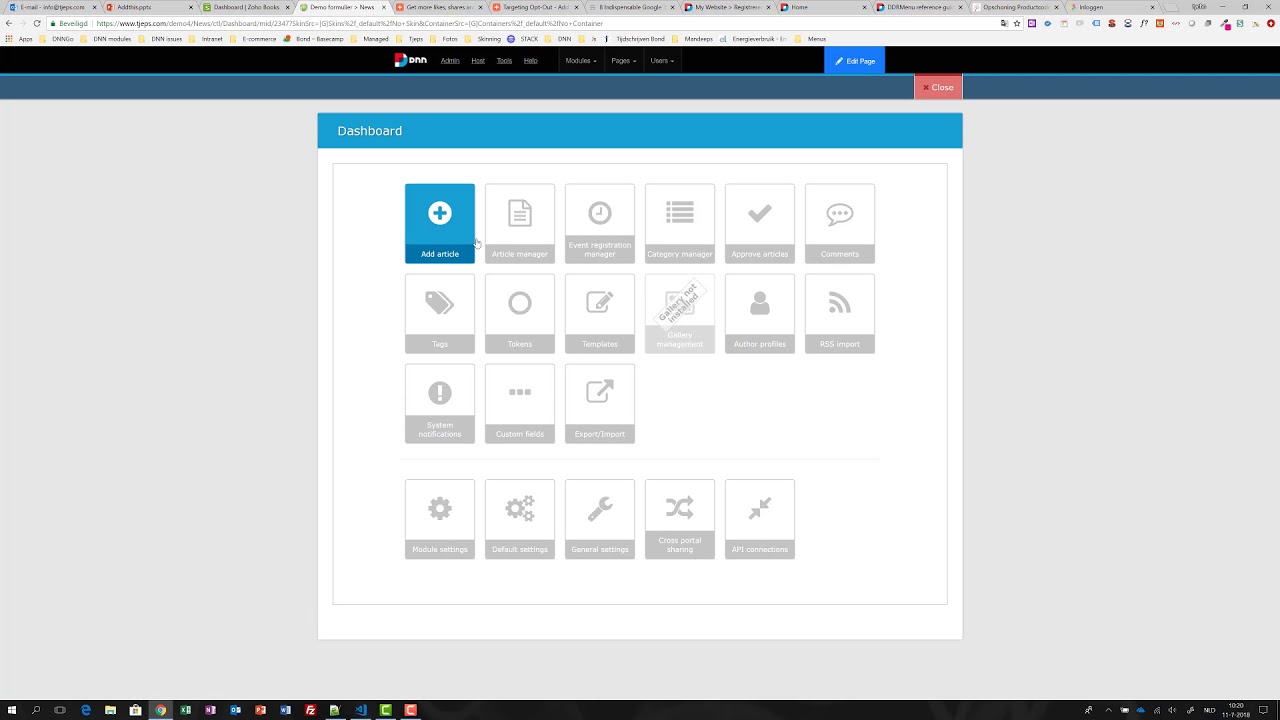Expand the Pages dropdown menu
This screenshot has height=720, width=1280.
pyautogui.click(x=624, y=61)
